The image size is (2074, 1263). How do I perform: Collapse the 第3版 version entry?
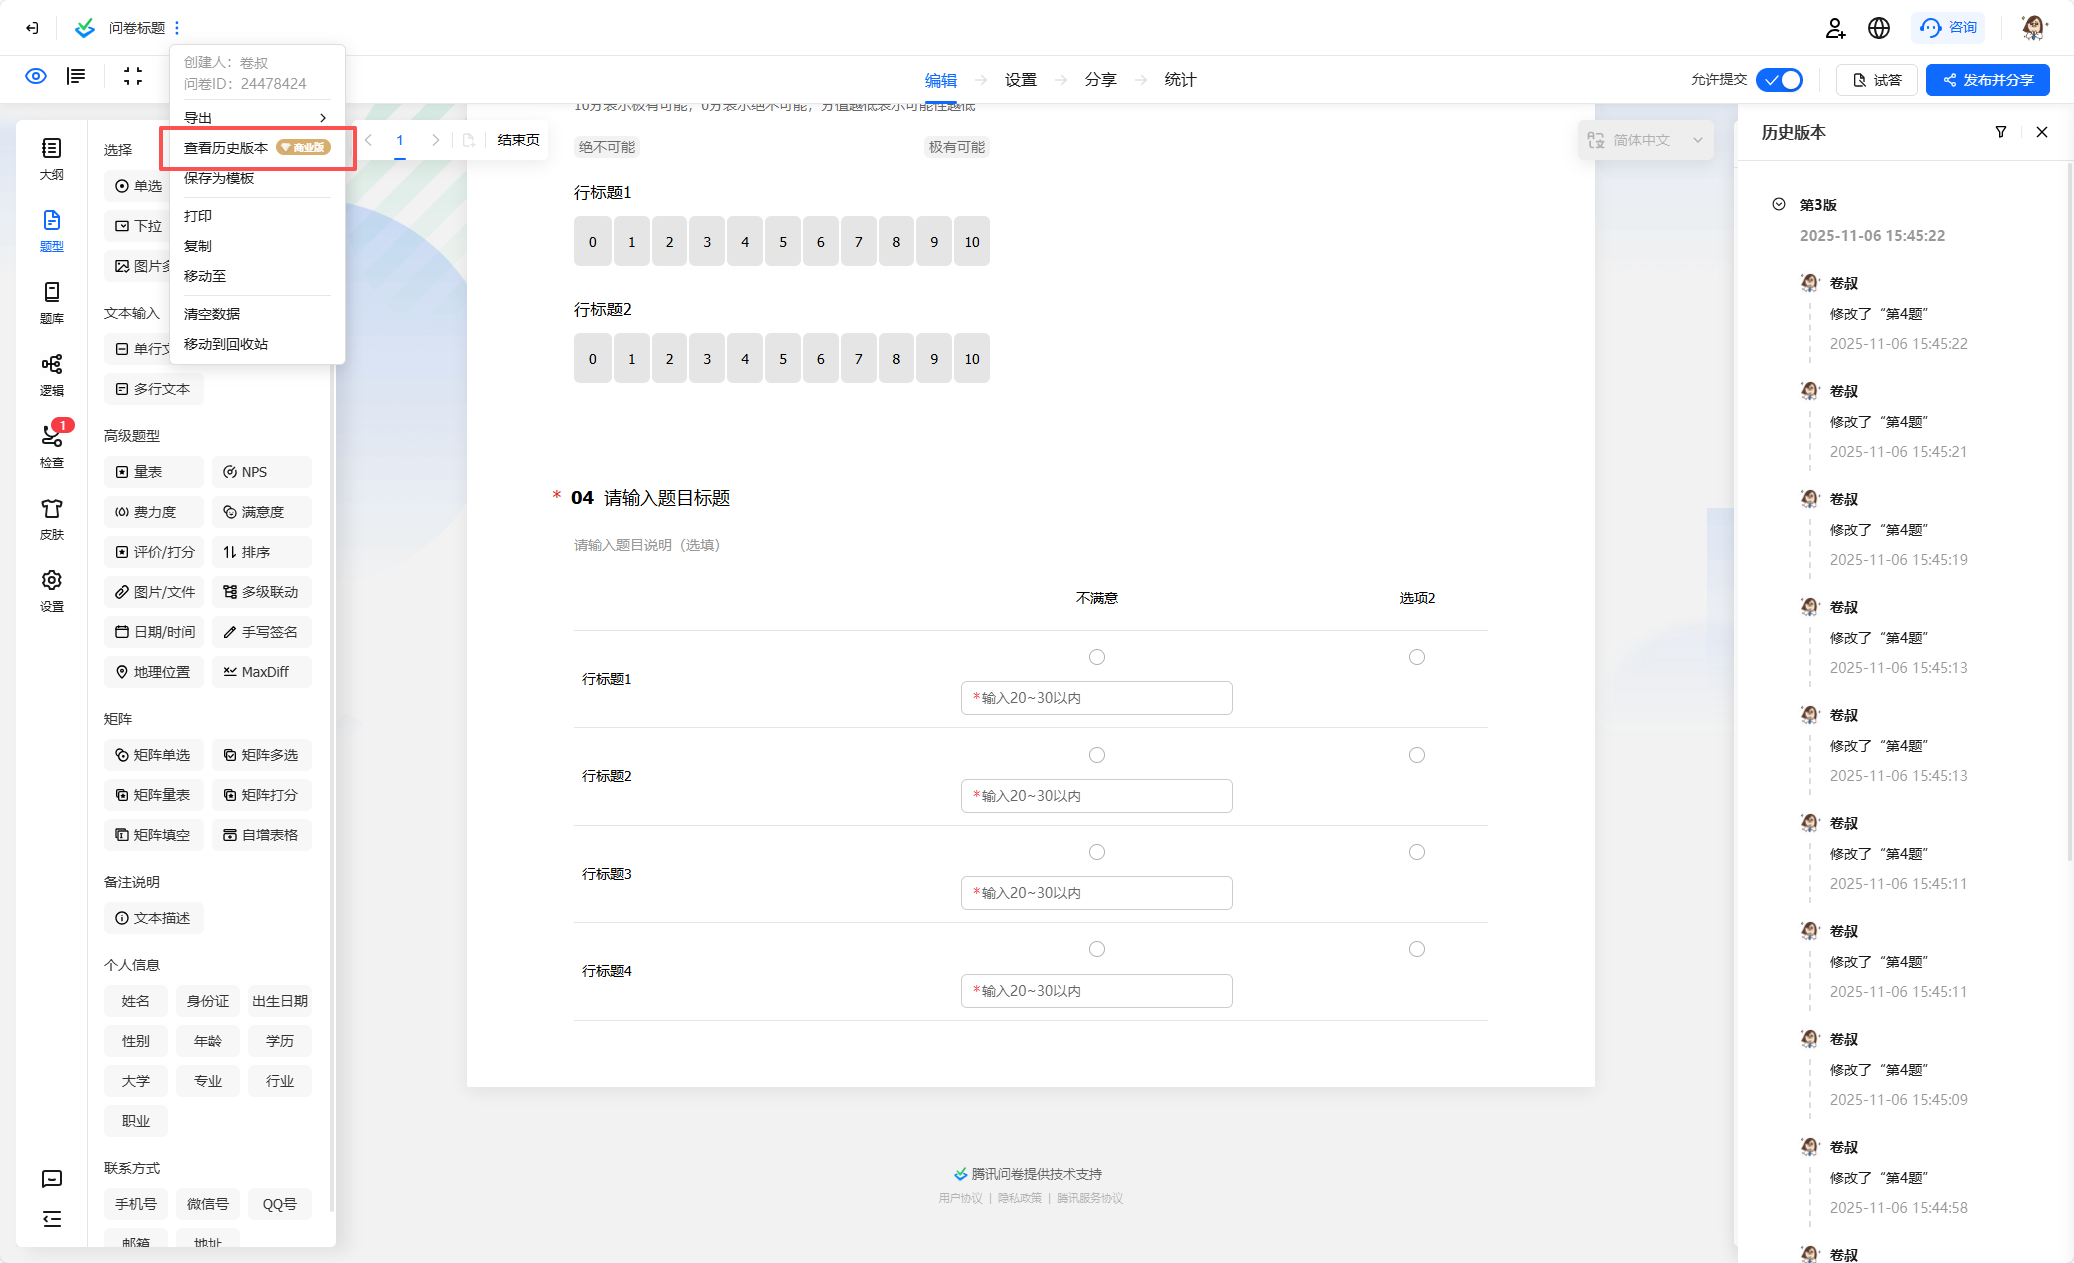point(1779,205)
